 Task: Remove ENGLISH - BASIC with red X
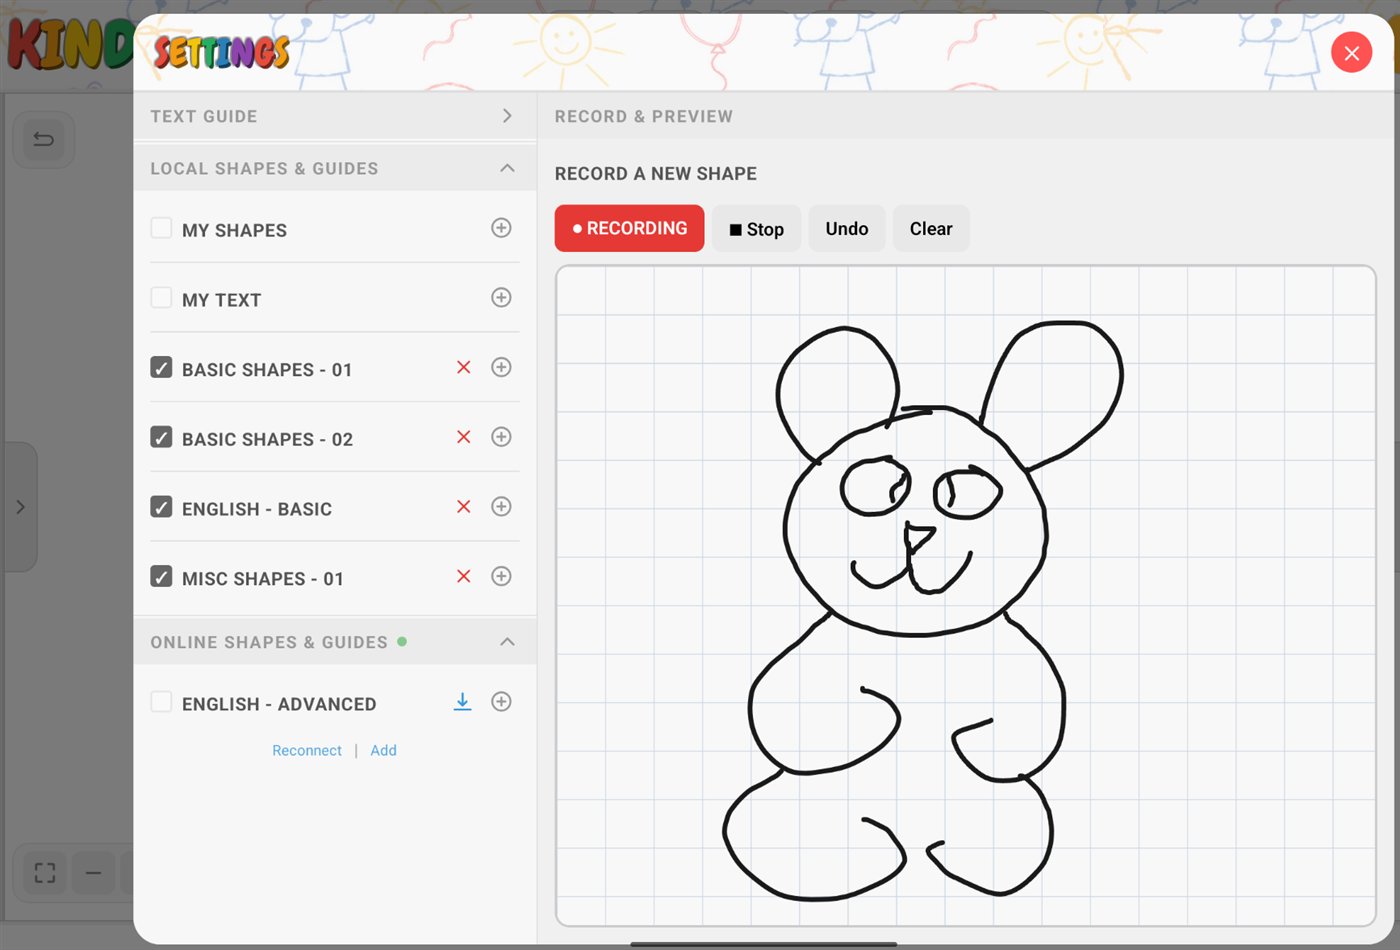[464, 507]
